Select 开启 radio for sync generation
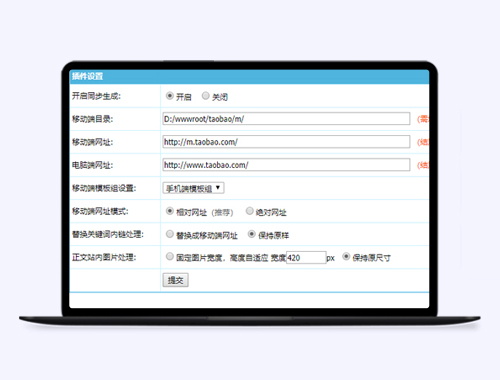Screen dimensions: 500x380 (x=170, y=96)
